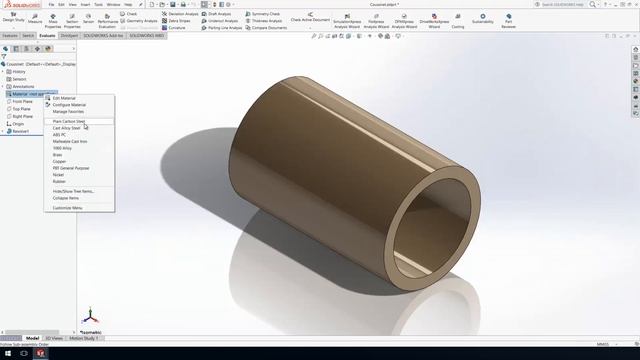Run Performance Evaluation
640x360 pixels.
click(x=107, y=21)
